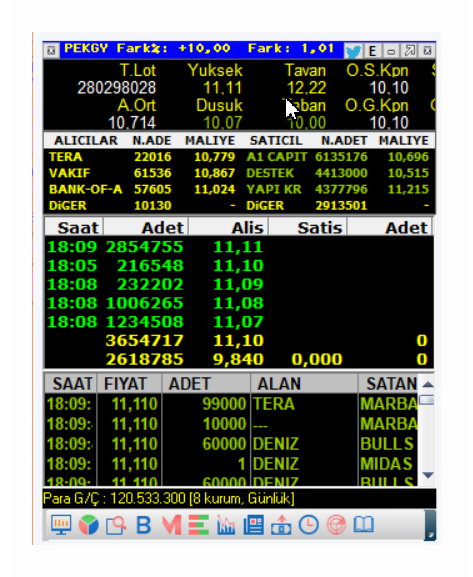Click the E button in title bar
473x577 pixels.
pos(373,51)
